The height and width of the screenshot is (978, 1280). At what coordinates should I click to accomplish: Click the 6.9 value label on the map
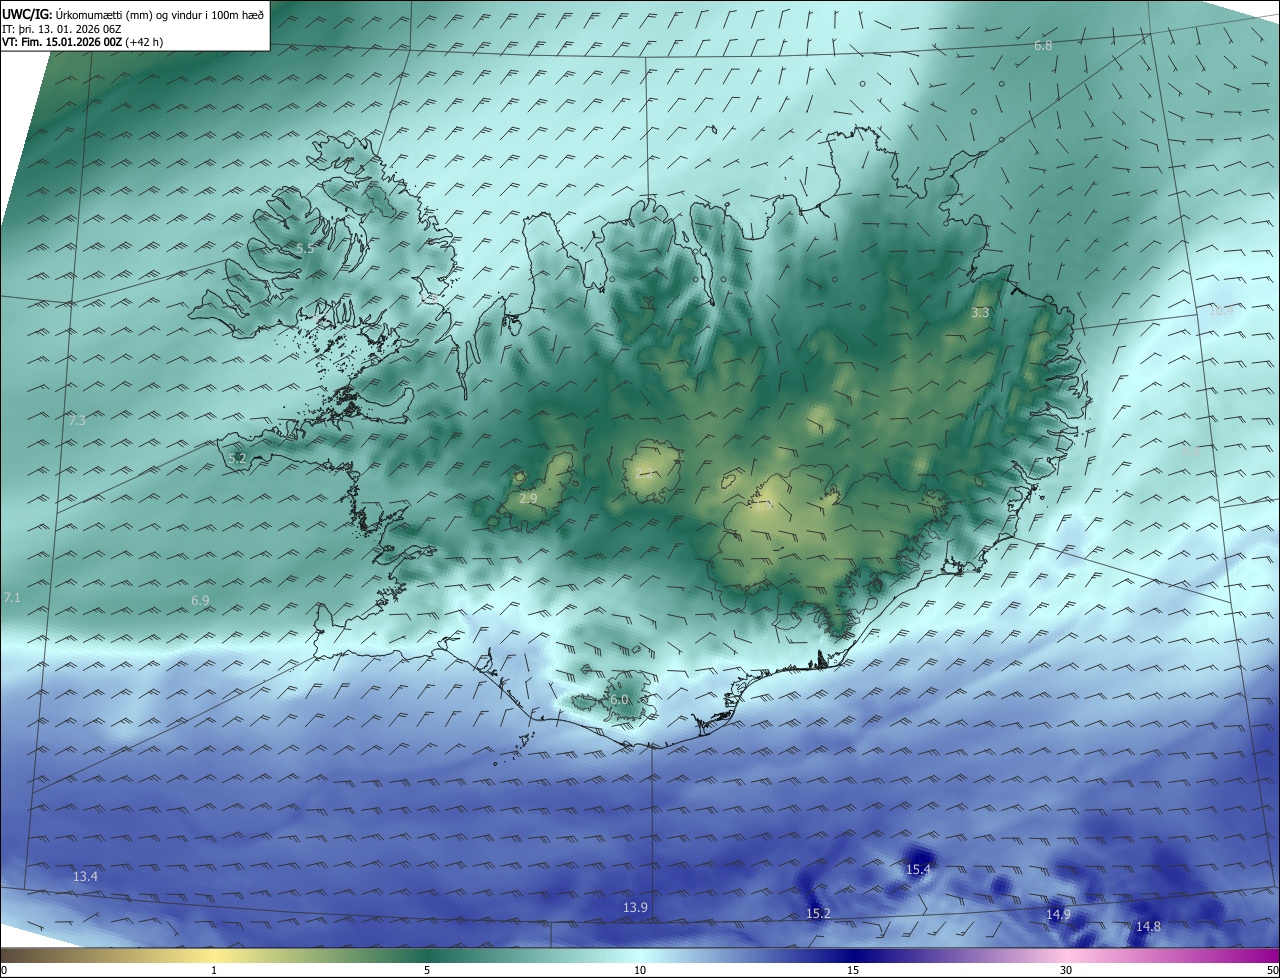coord(200,600)
